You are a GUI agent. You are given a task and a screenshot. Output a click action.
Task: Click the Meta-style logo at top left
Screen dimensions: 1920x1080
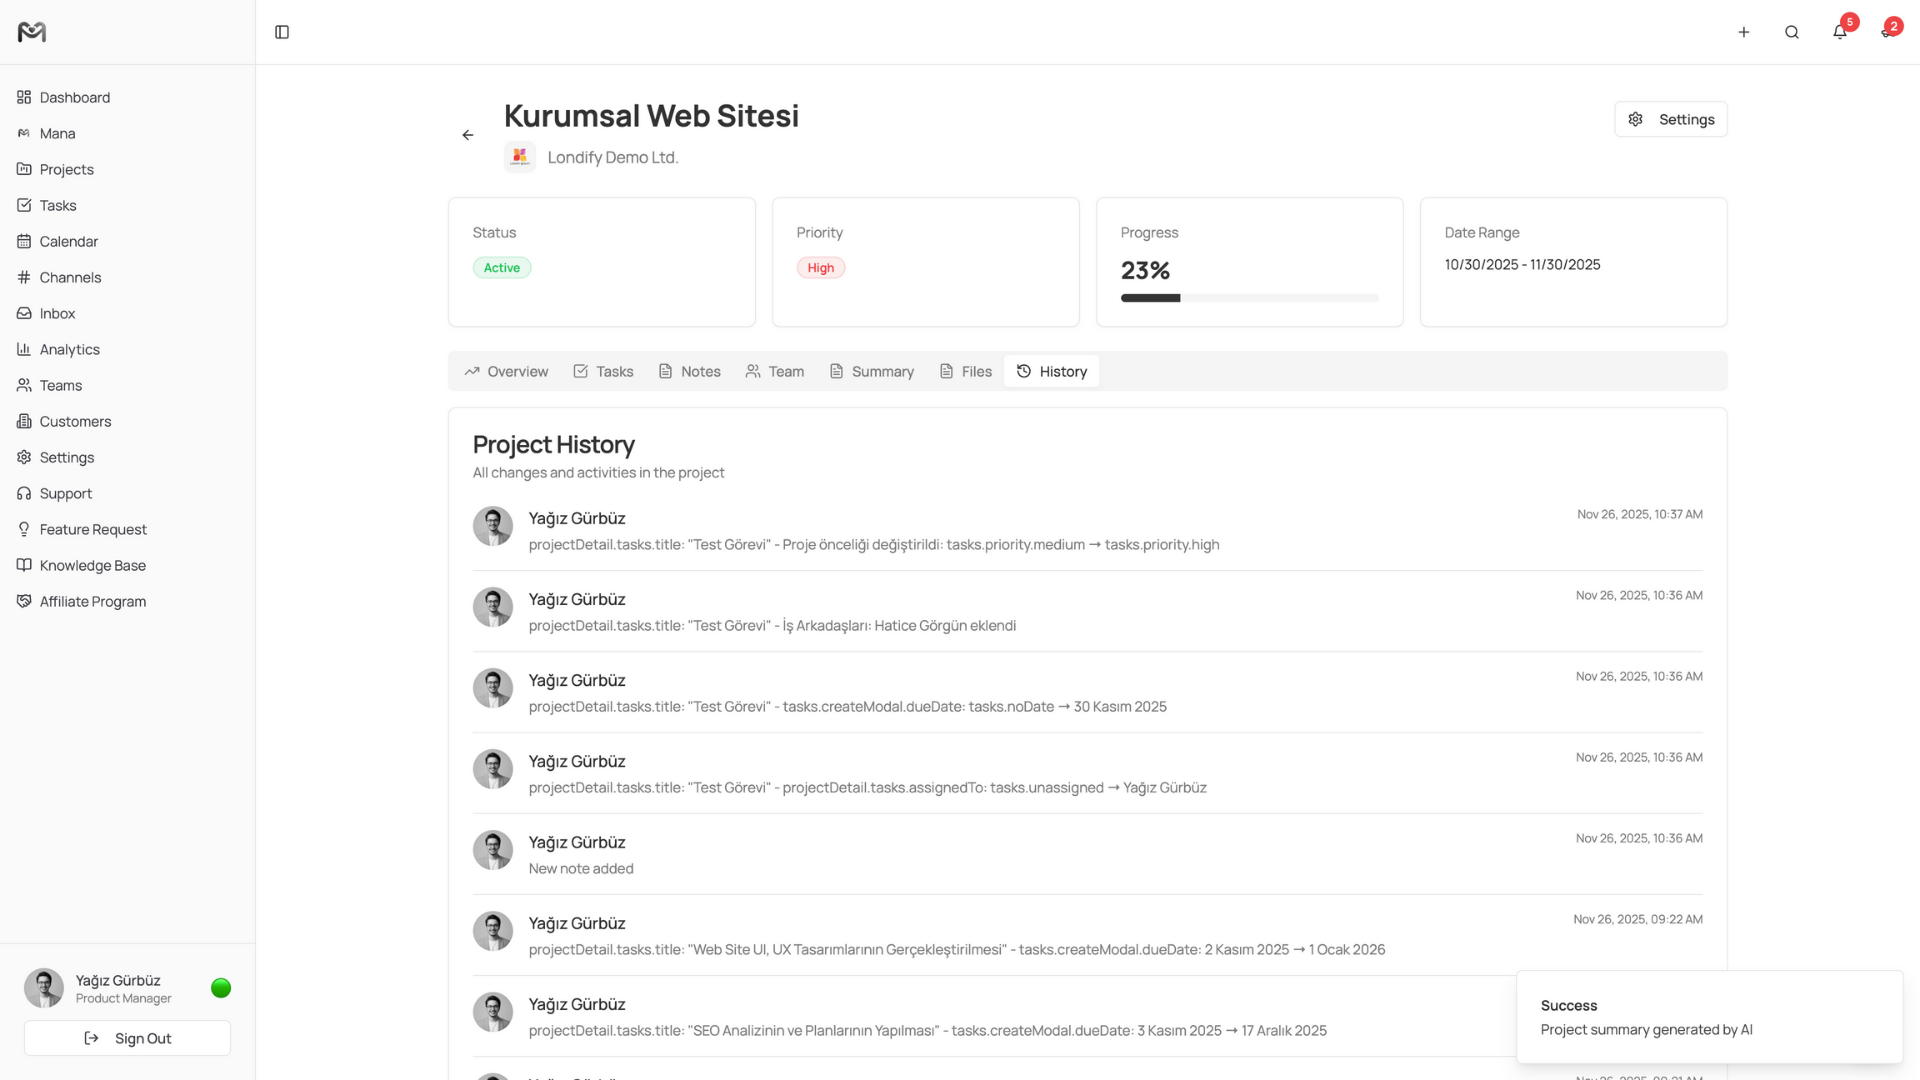click(x=32, y=32)
